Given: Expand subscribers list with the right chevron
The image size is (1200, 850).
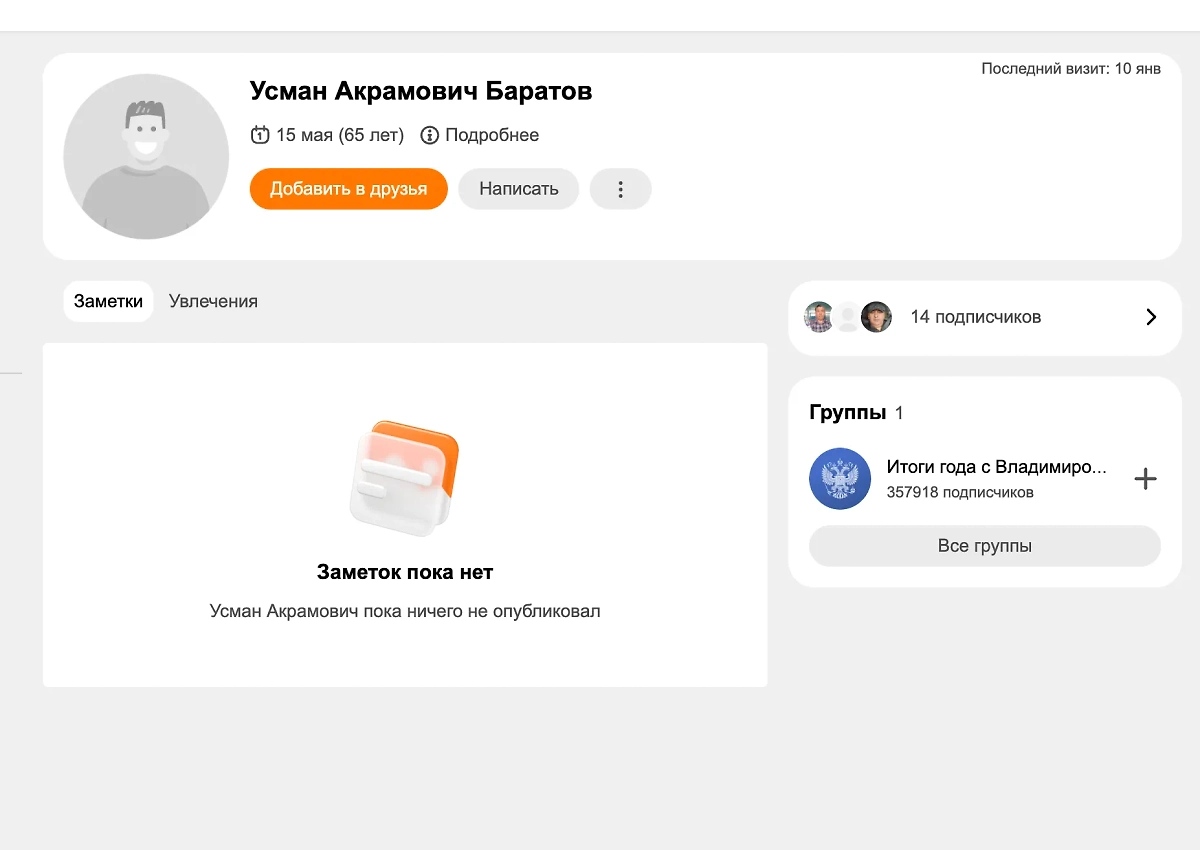Looking at the screenshot, I should point(1151,317).
